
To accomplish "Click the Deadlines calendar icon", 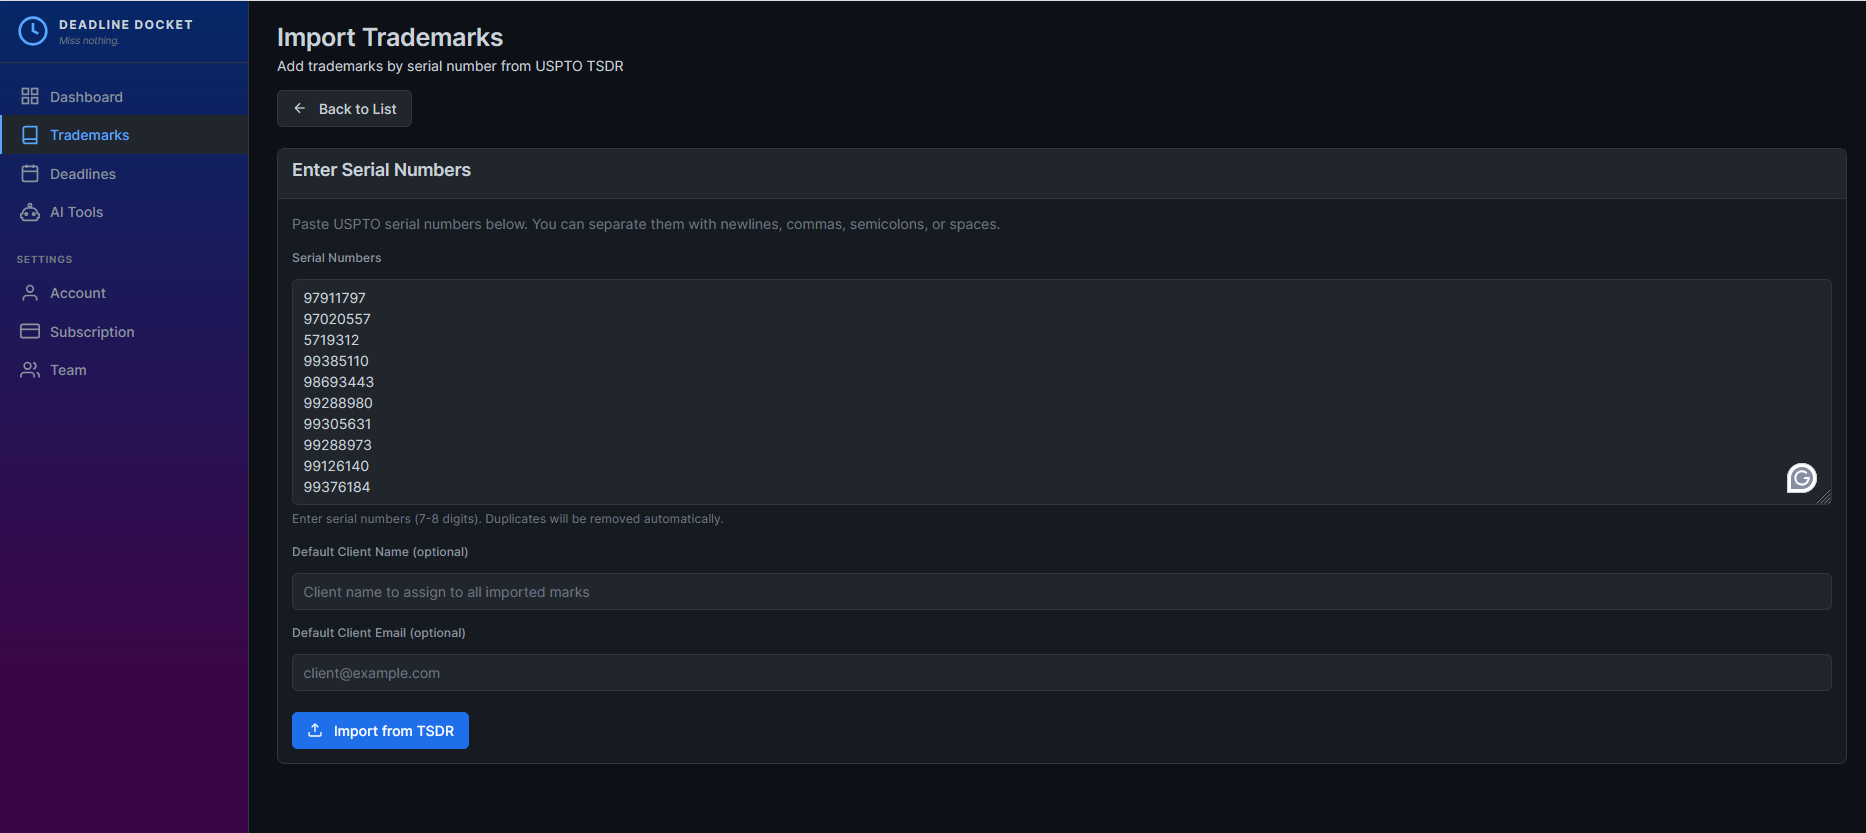I will click(x=30, y=174).
